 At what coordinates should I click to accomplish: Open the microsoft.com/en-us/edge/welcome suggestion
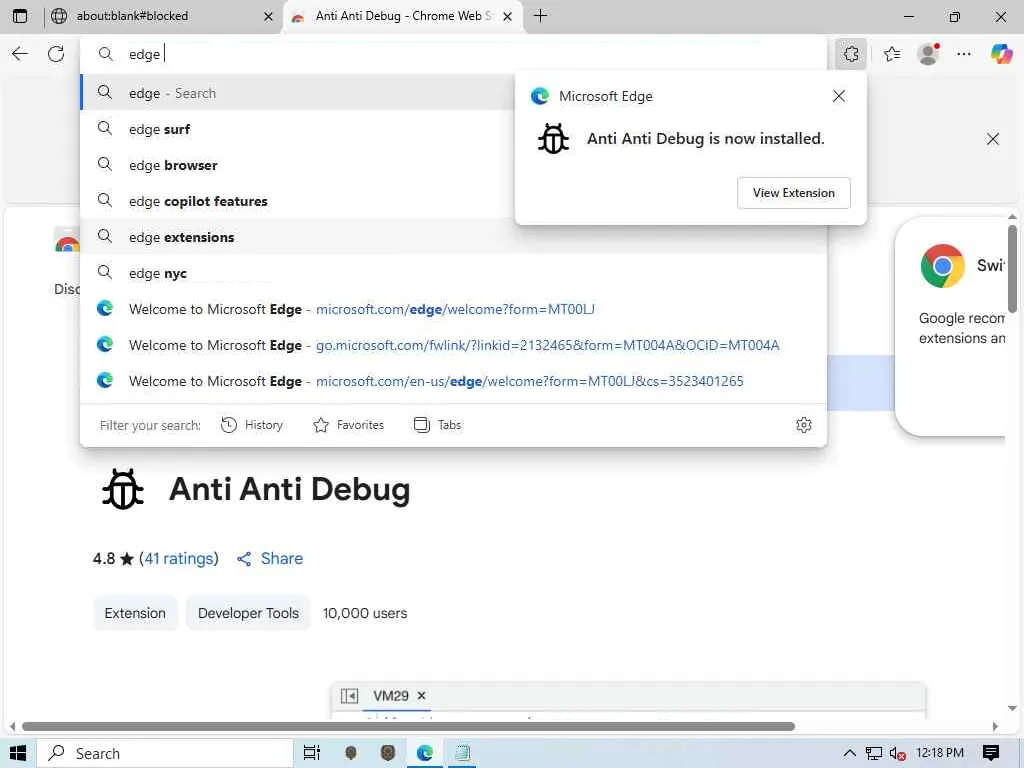click(x=453, y=380)
